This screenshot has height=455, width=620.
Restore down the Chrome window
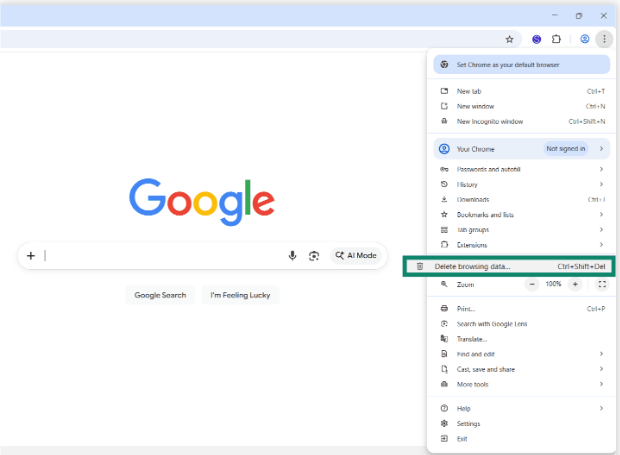(579, 15)
